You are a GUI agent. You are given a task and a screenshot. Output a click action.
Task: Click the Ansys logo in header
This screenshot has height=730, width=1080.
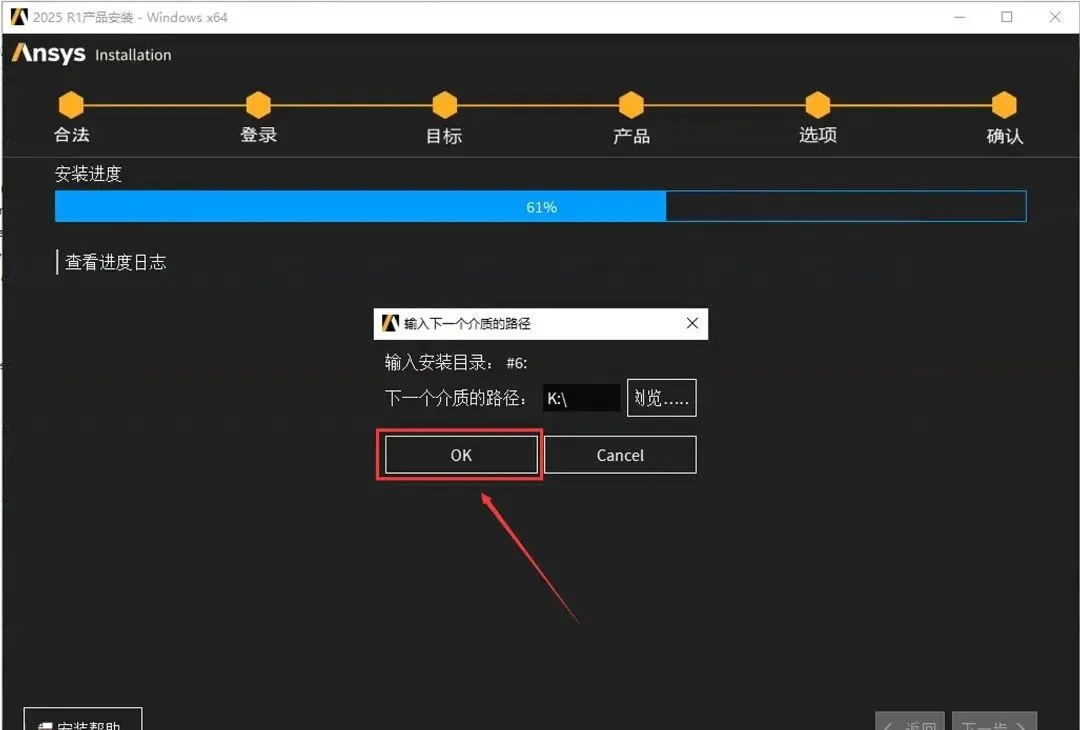(x=48, y=53)
